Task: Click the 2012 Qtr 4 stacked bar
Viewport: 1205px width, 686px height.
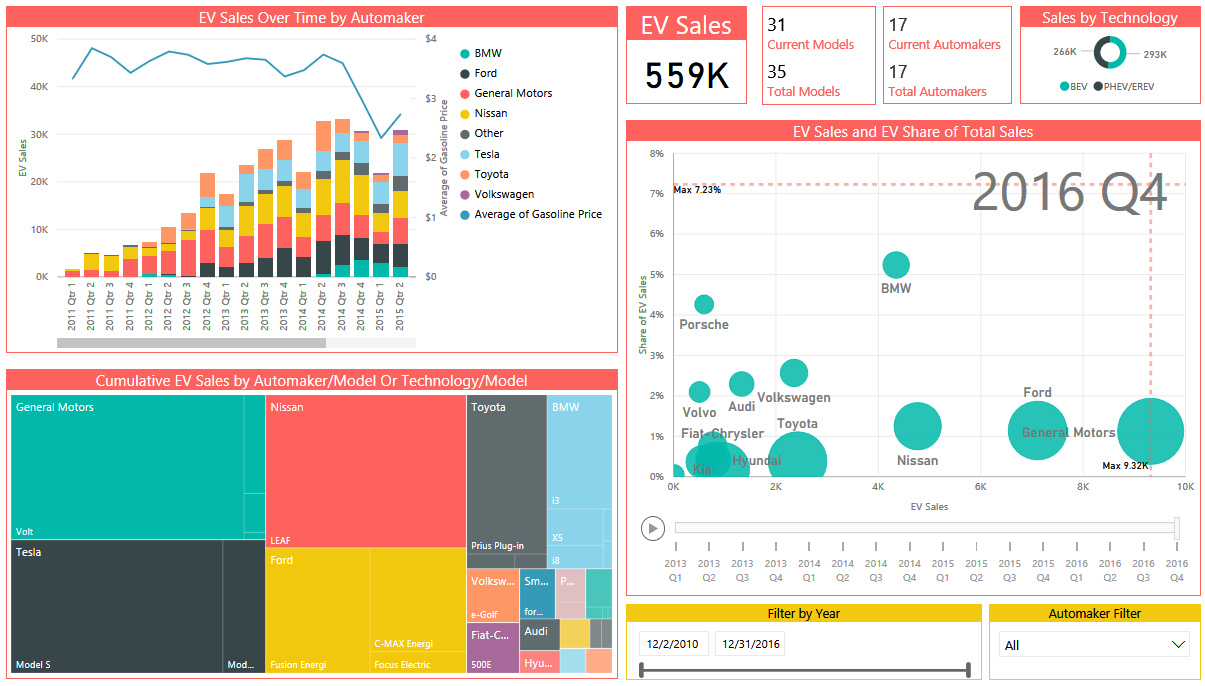Action: pos(207,225)
